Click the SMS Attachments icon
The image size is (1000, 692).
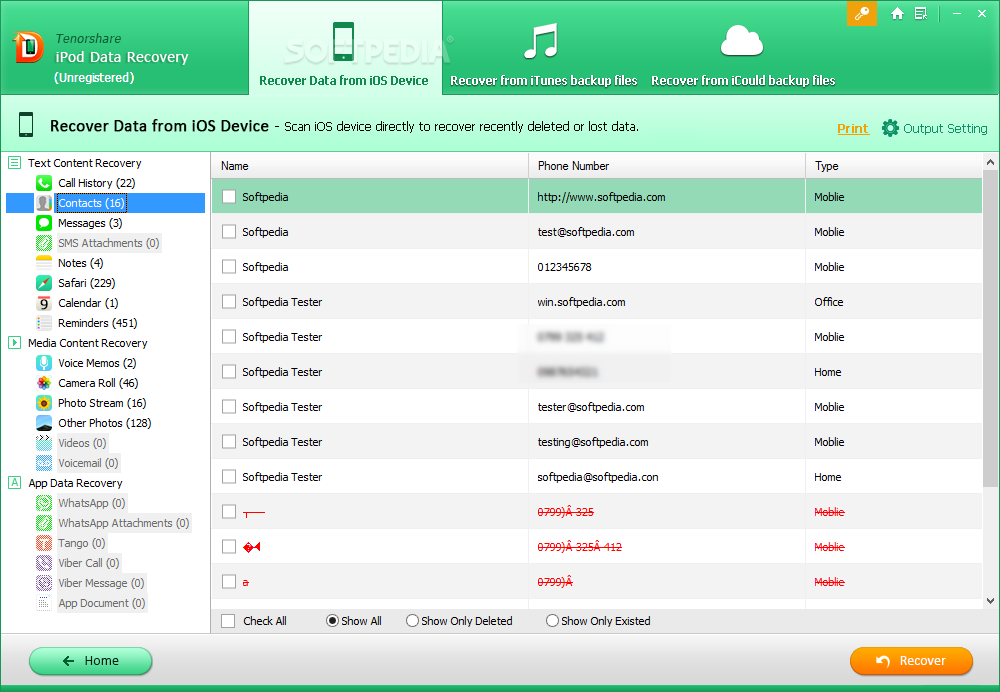[x=44, y=243]
